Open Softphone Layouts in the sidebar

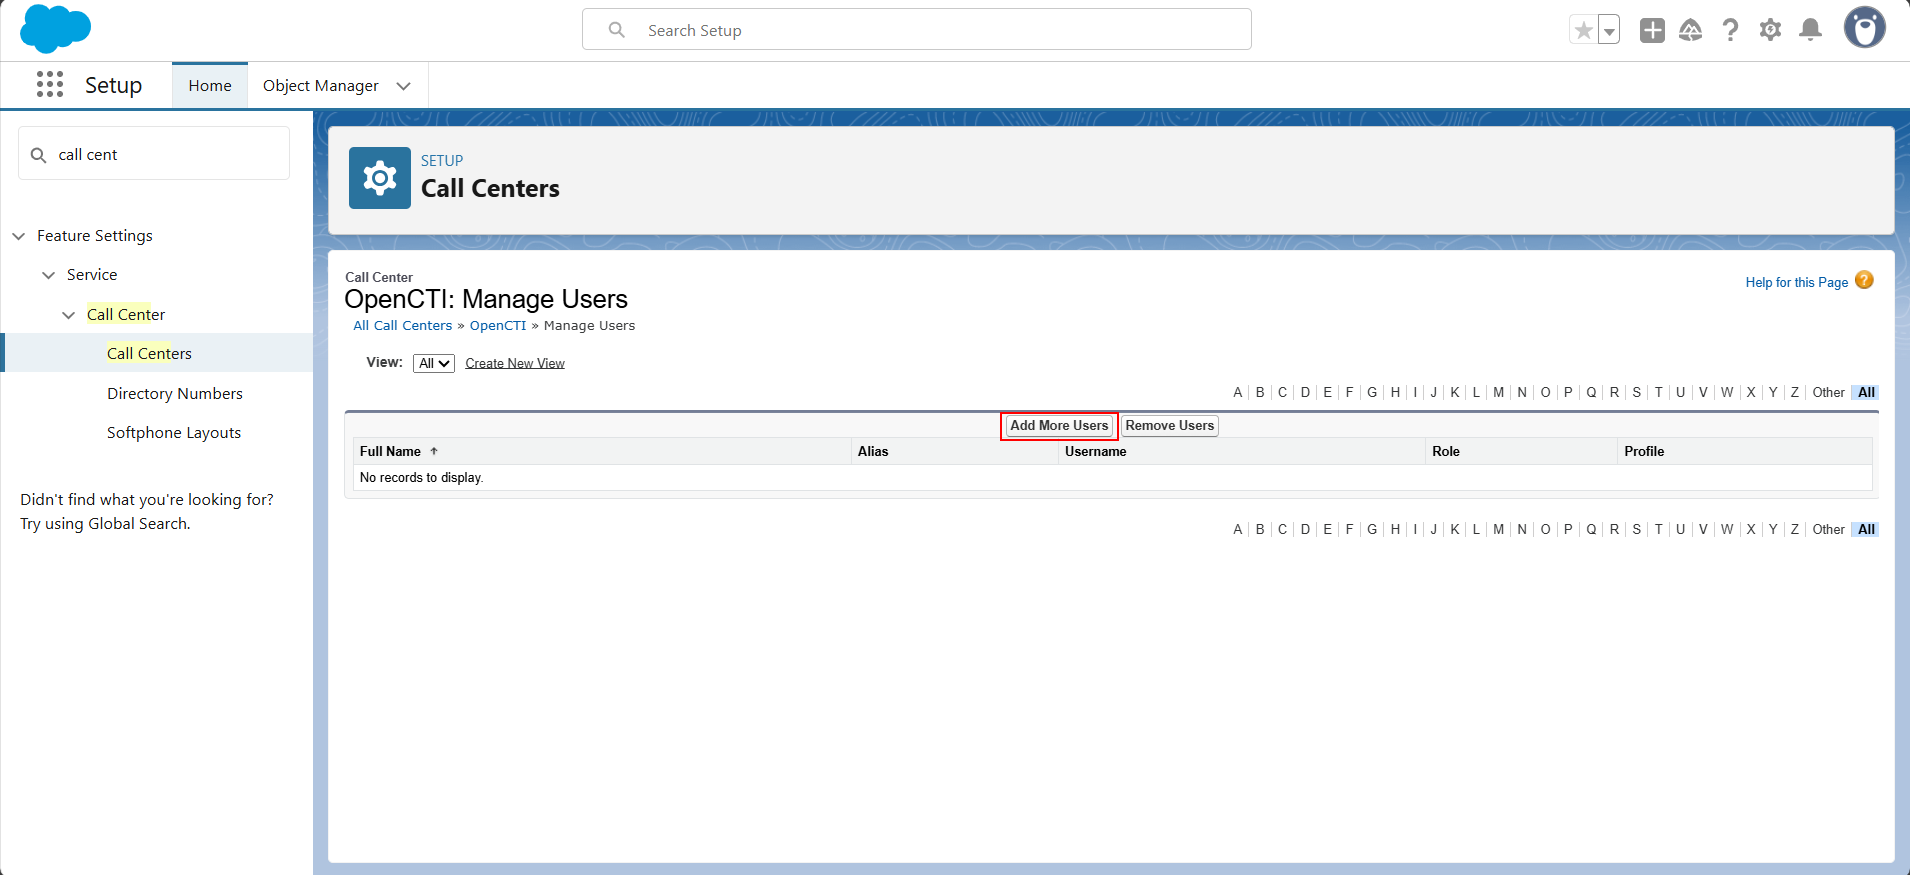174,432
